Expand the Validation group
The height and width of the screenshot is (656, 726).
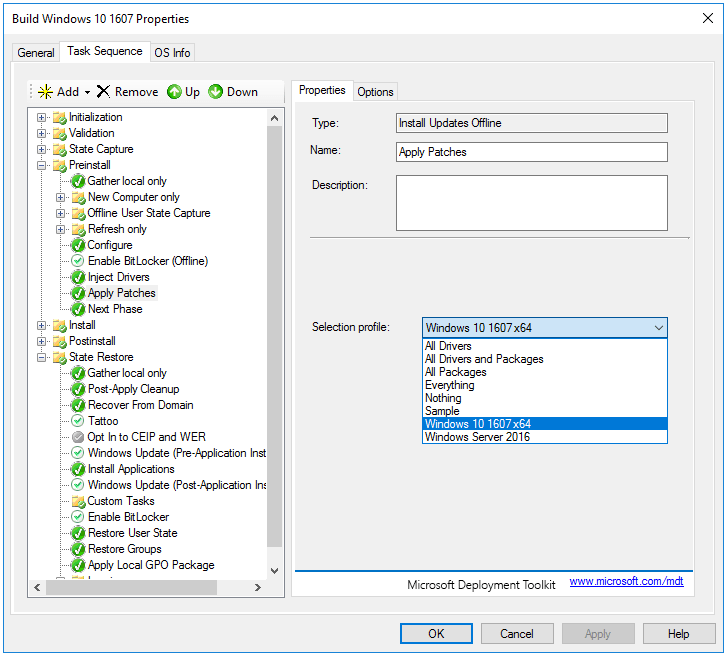tap(42, 133)
